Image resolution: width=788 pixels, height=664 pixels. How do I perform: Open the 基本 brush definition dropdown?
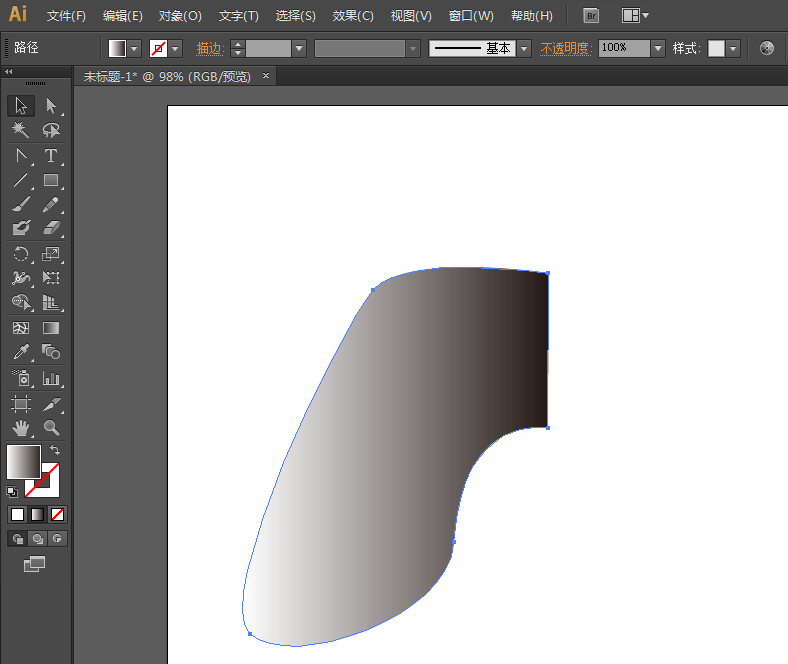point(524,48)
